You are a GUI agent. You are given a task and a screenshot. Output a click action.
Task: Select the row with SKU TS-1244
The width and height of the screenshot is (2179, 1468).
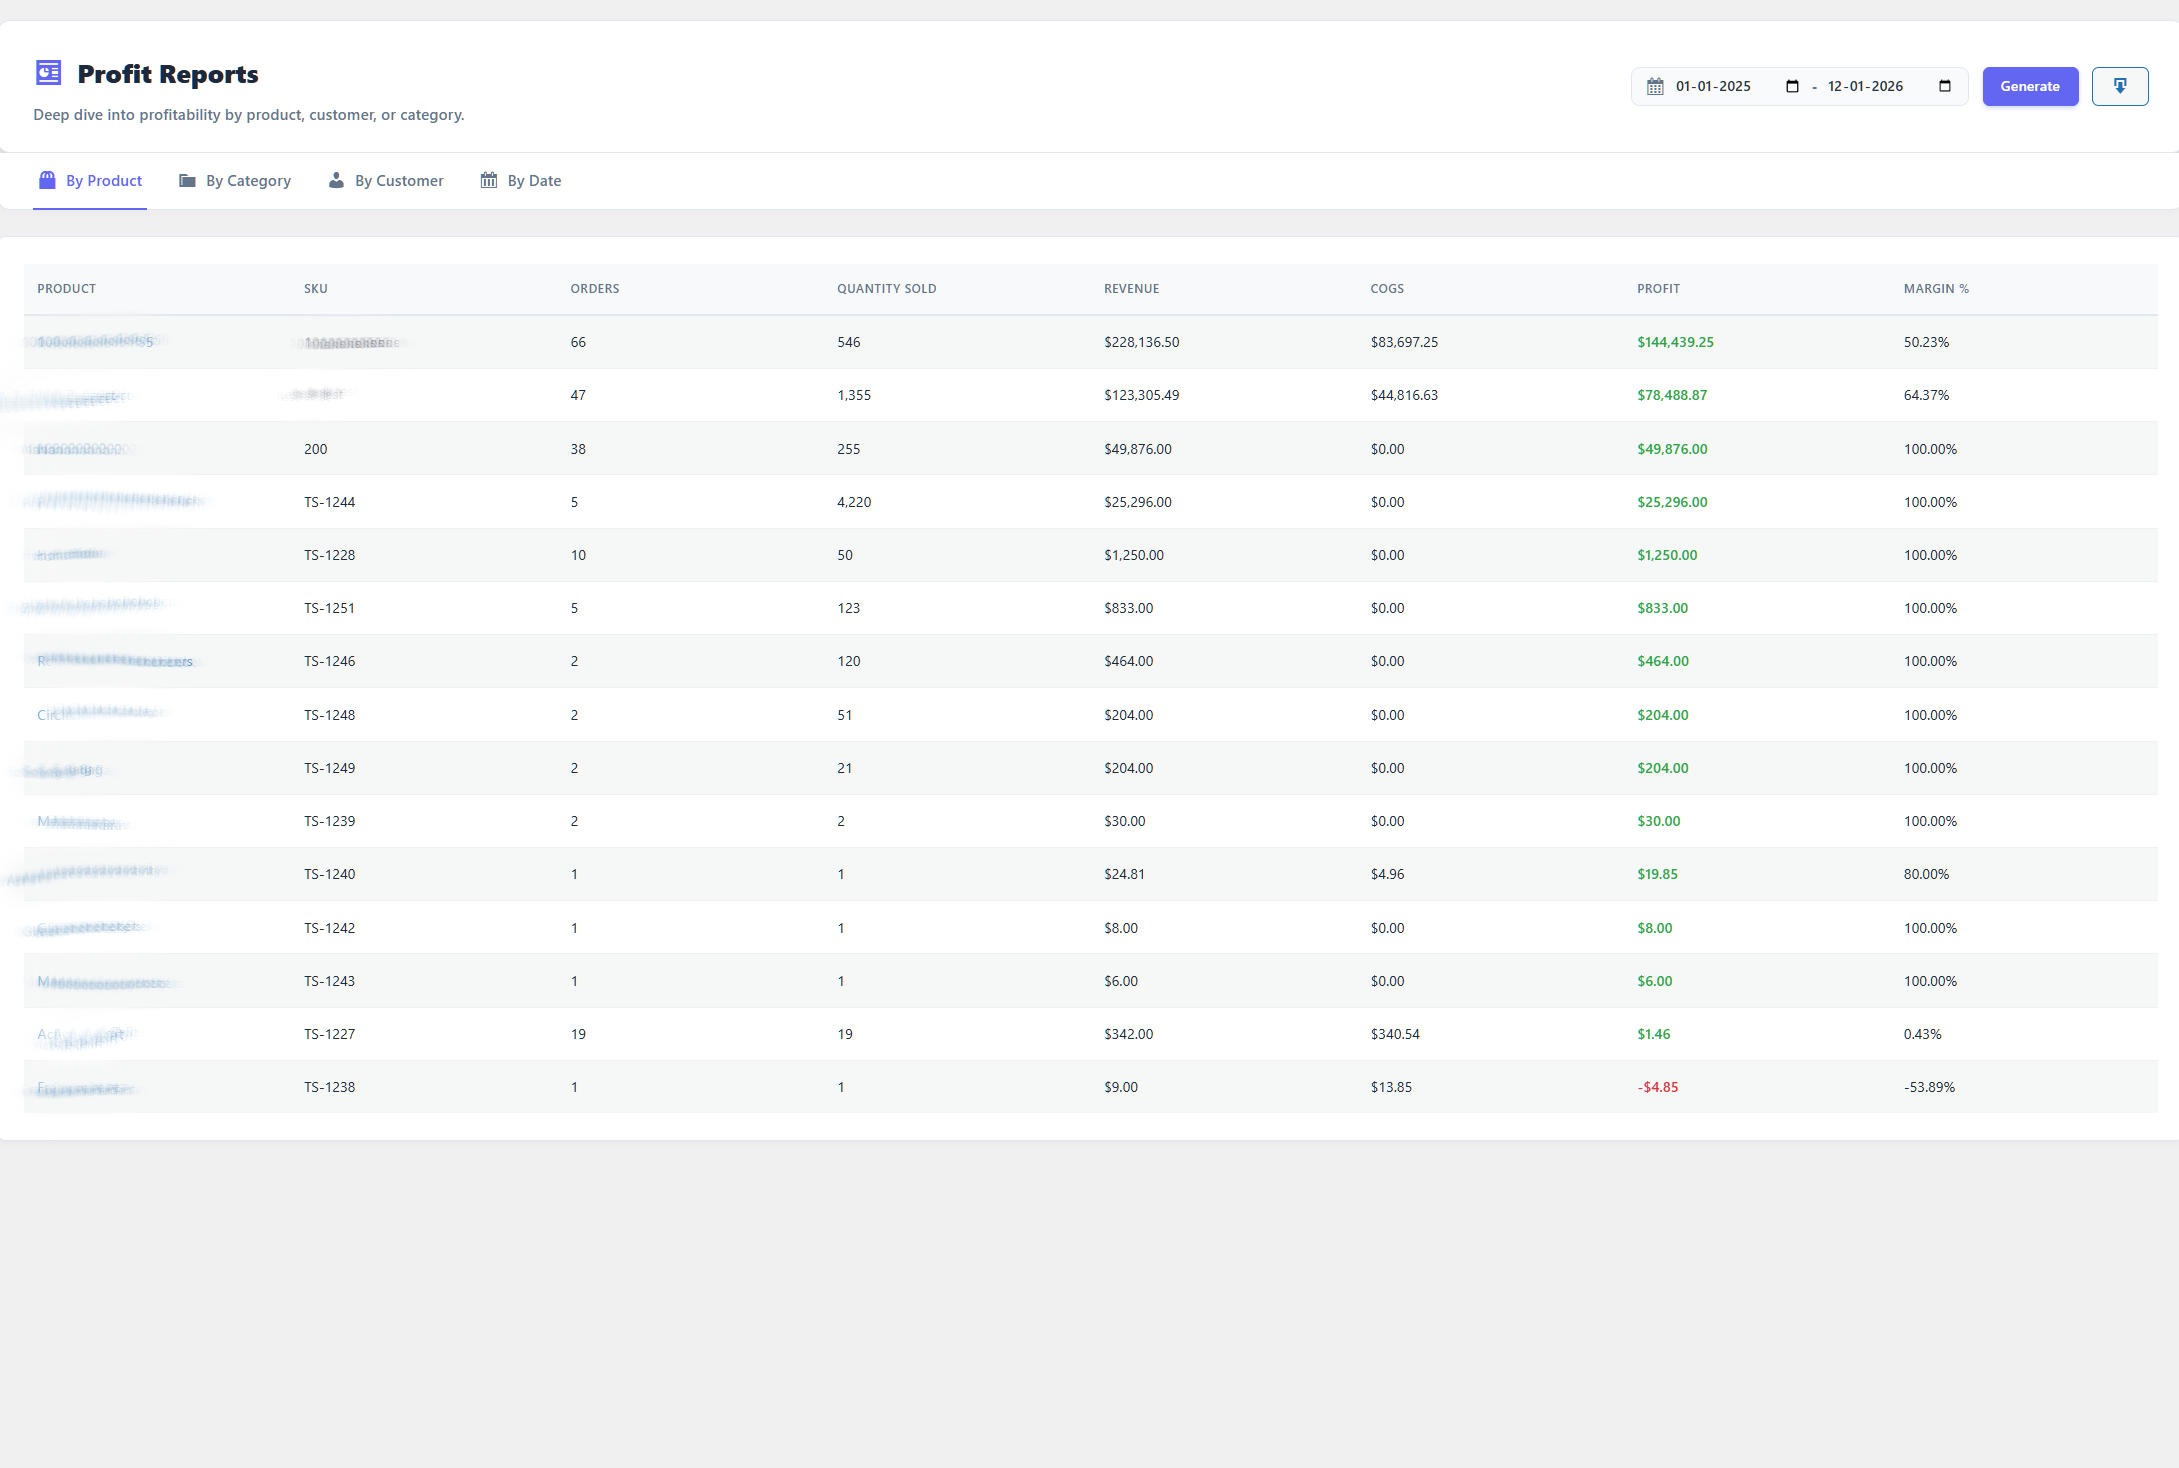[1090, 502]
